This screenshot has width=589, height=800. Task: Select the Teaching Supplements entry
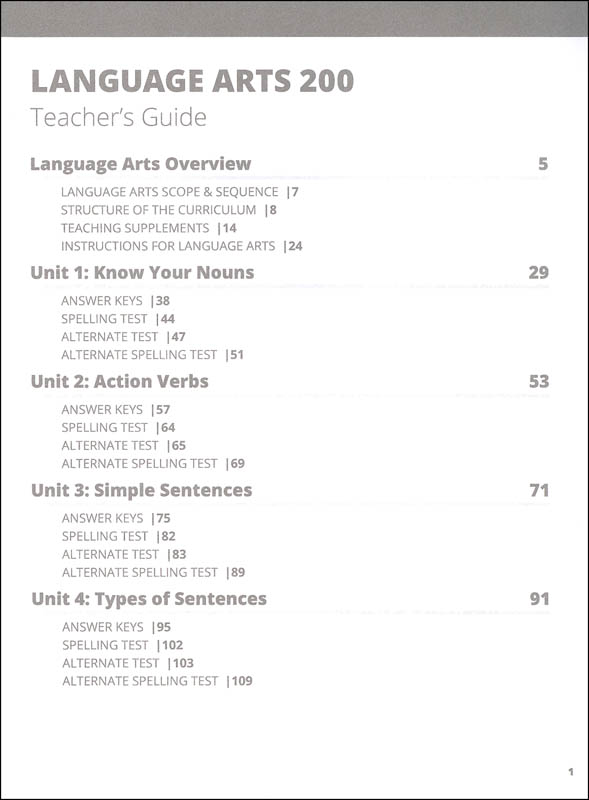click(149, 228)
